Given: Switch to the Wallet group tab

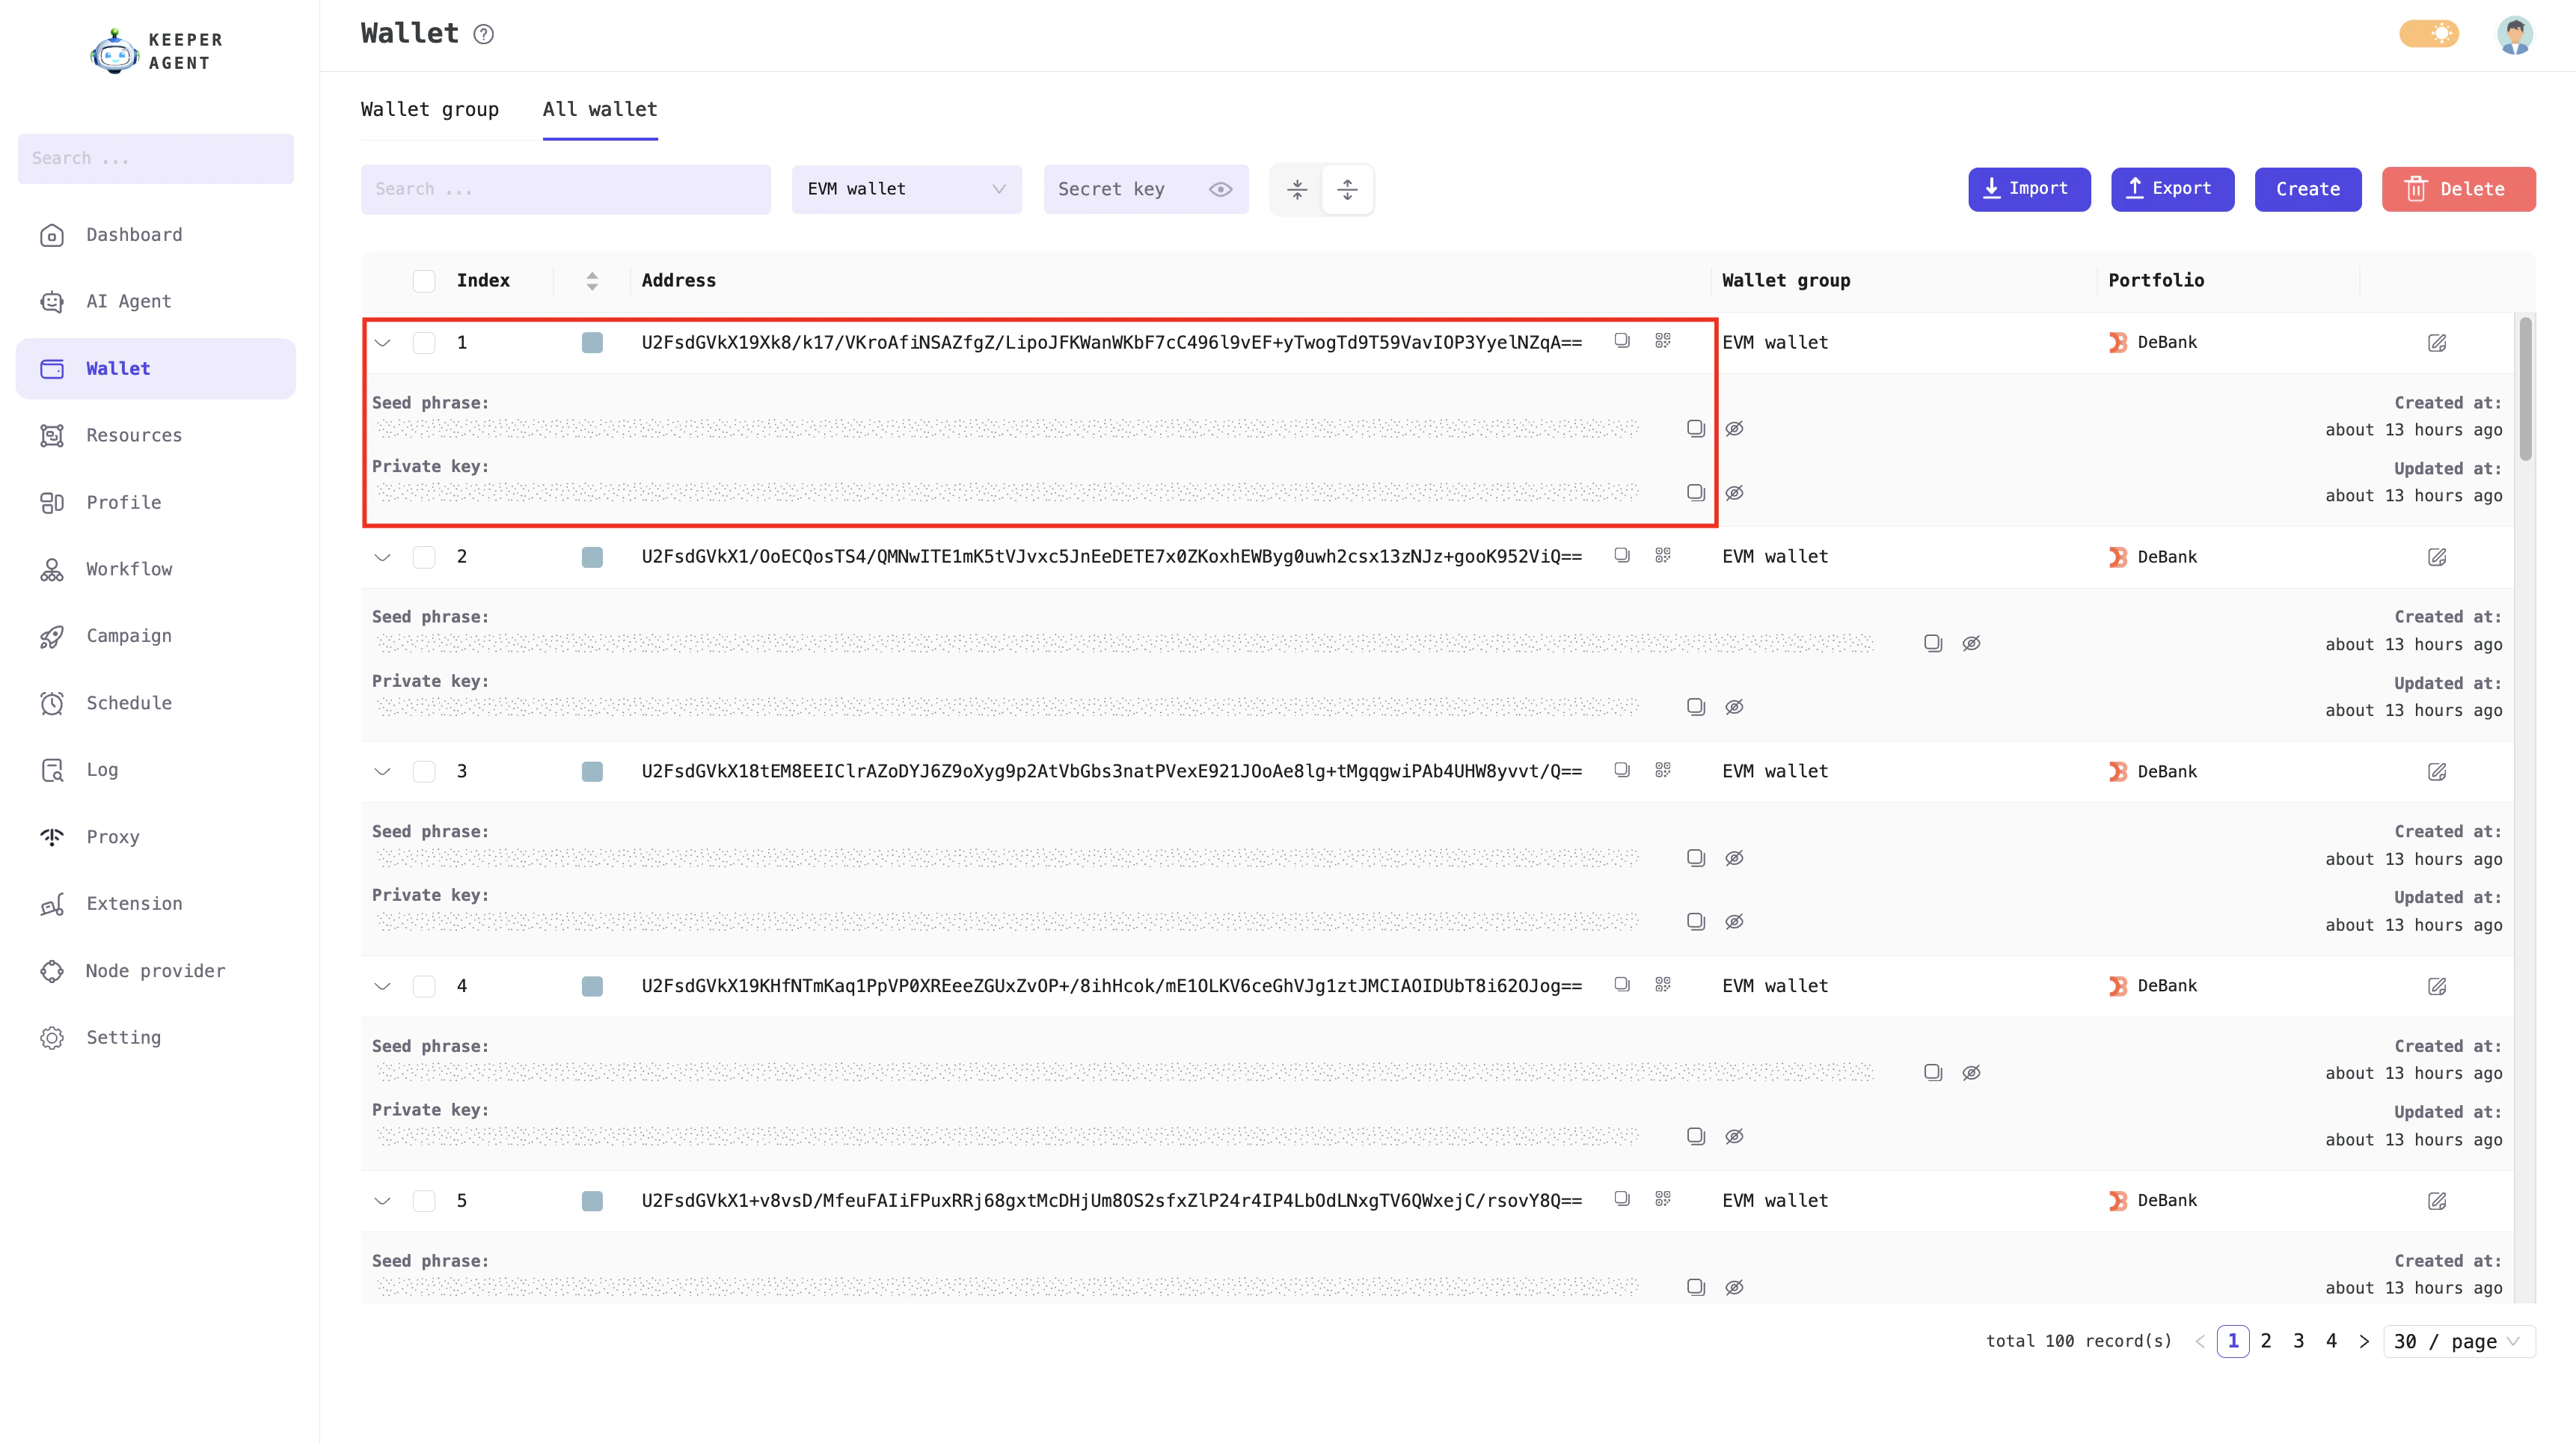Looking at the screenshot, I should [x=430, y=110].
